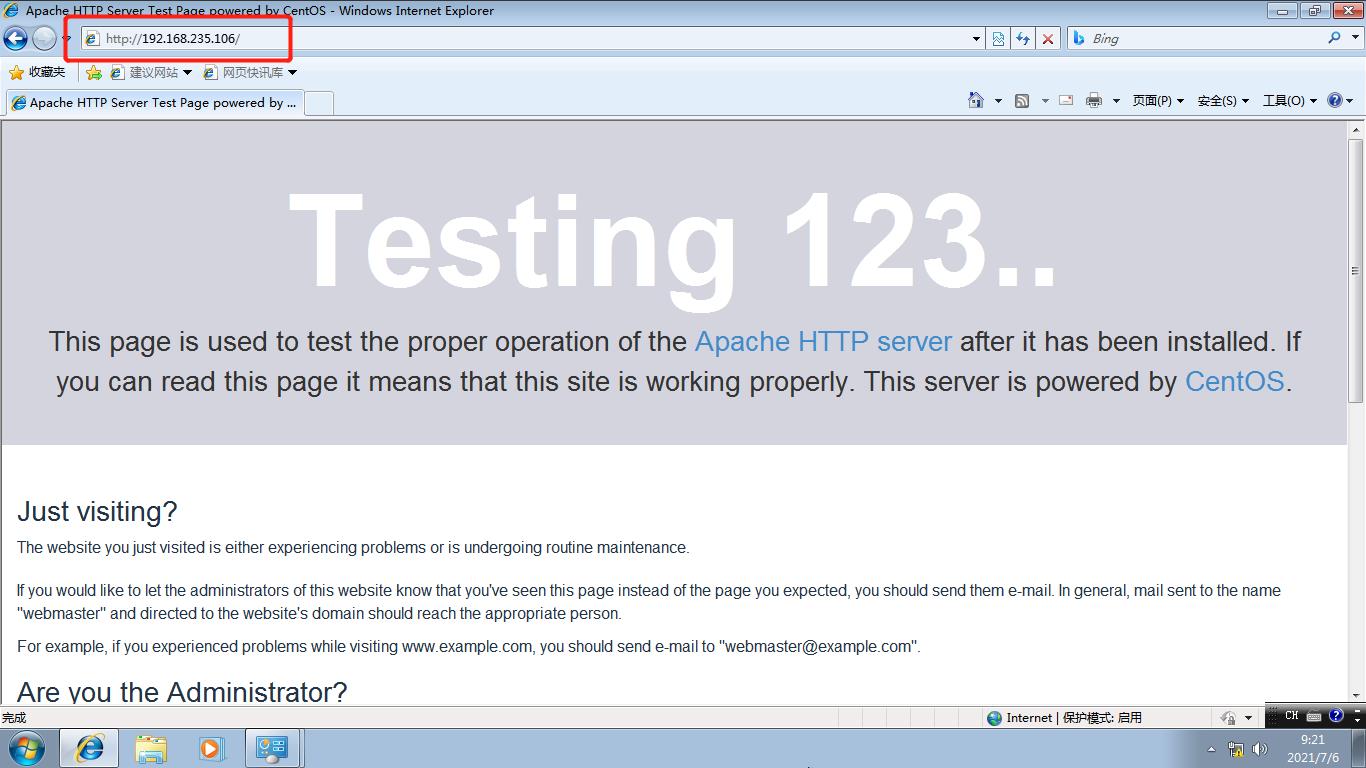Expand the 建议网站 dropdown arrow
Viewport: 1366px width, 768px height.
click(187, 72)
